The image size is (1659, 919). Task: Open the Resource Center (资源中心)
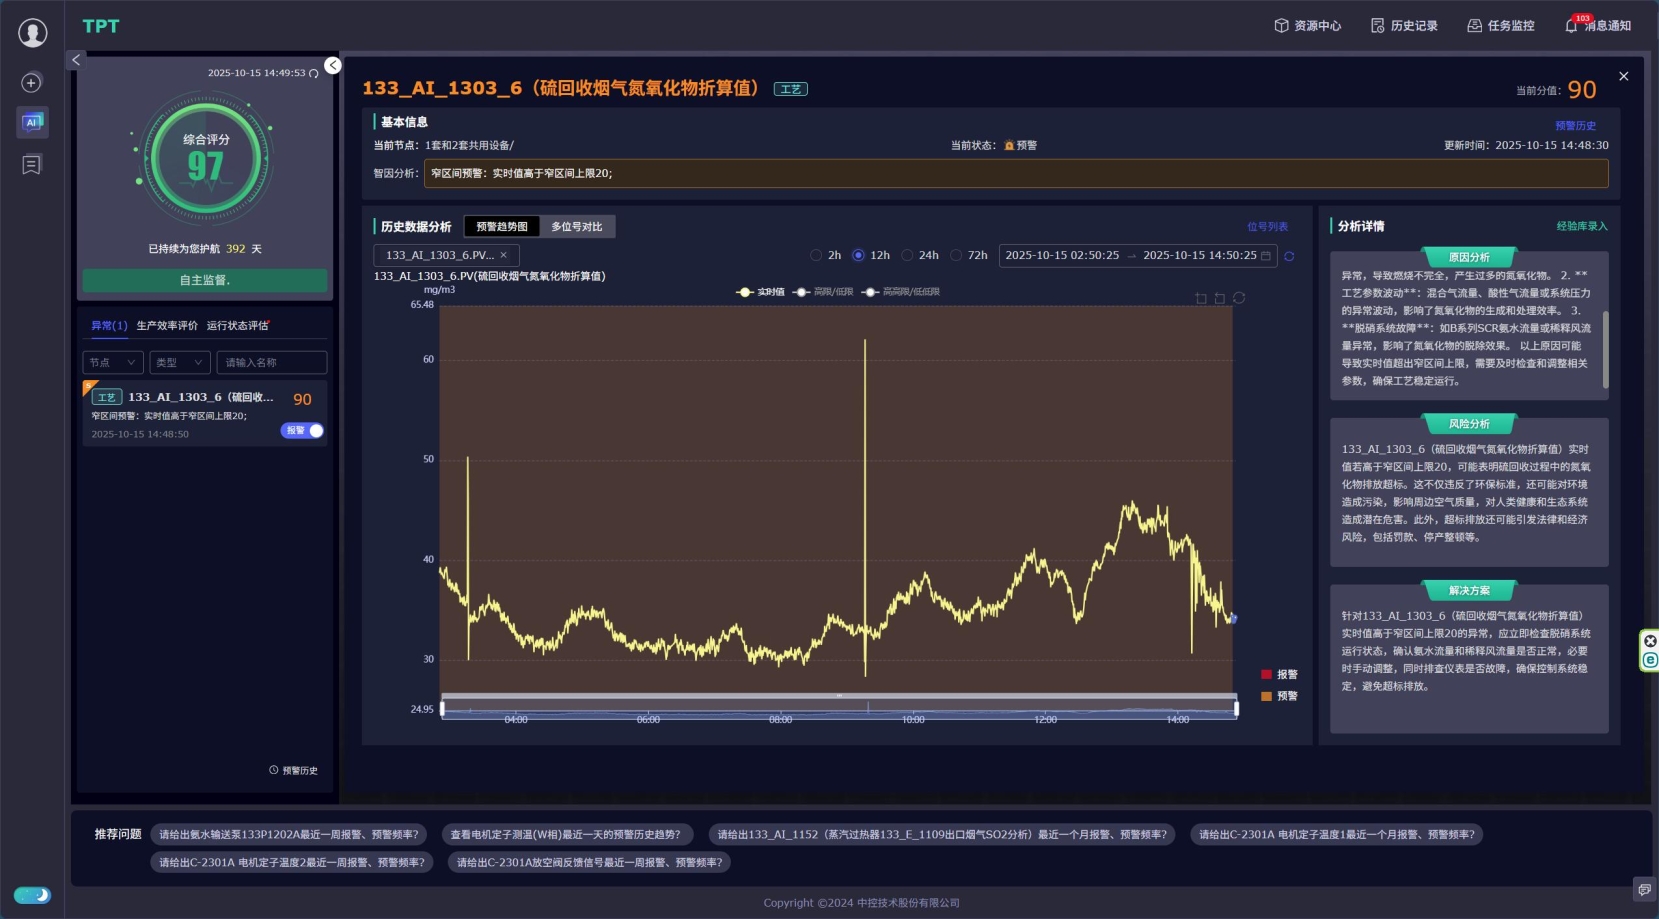[x=1307, y=26]
